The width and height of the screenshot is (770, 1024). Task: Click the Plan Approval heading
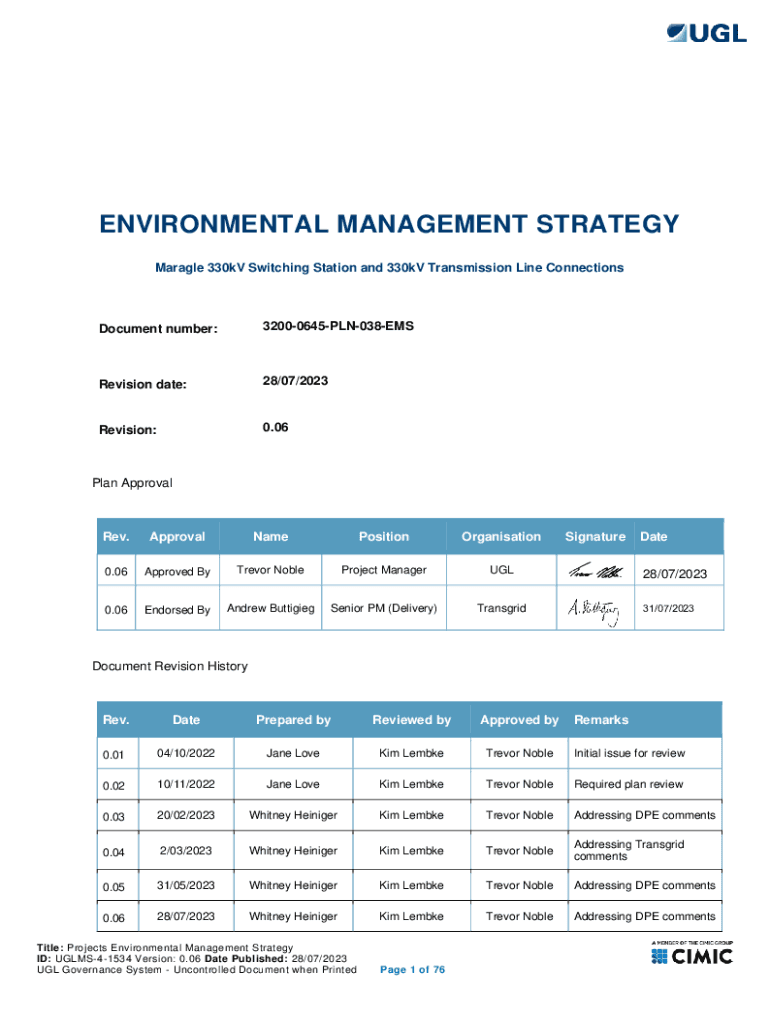coord(132,483)
